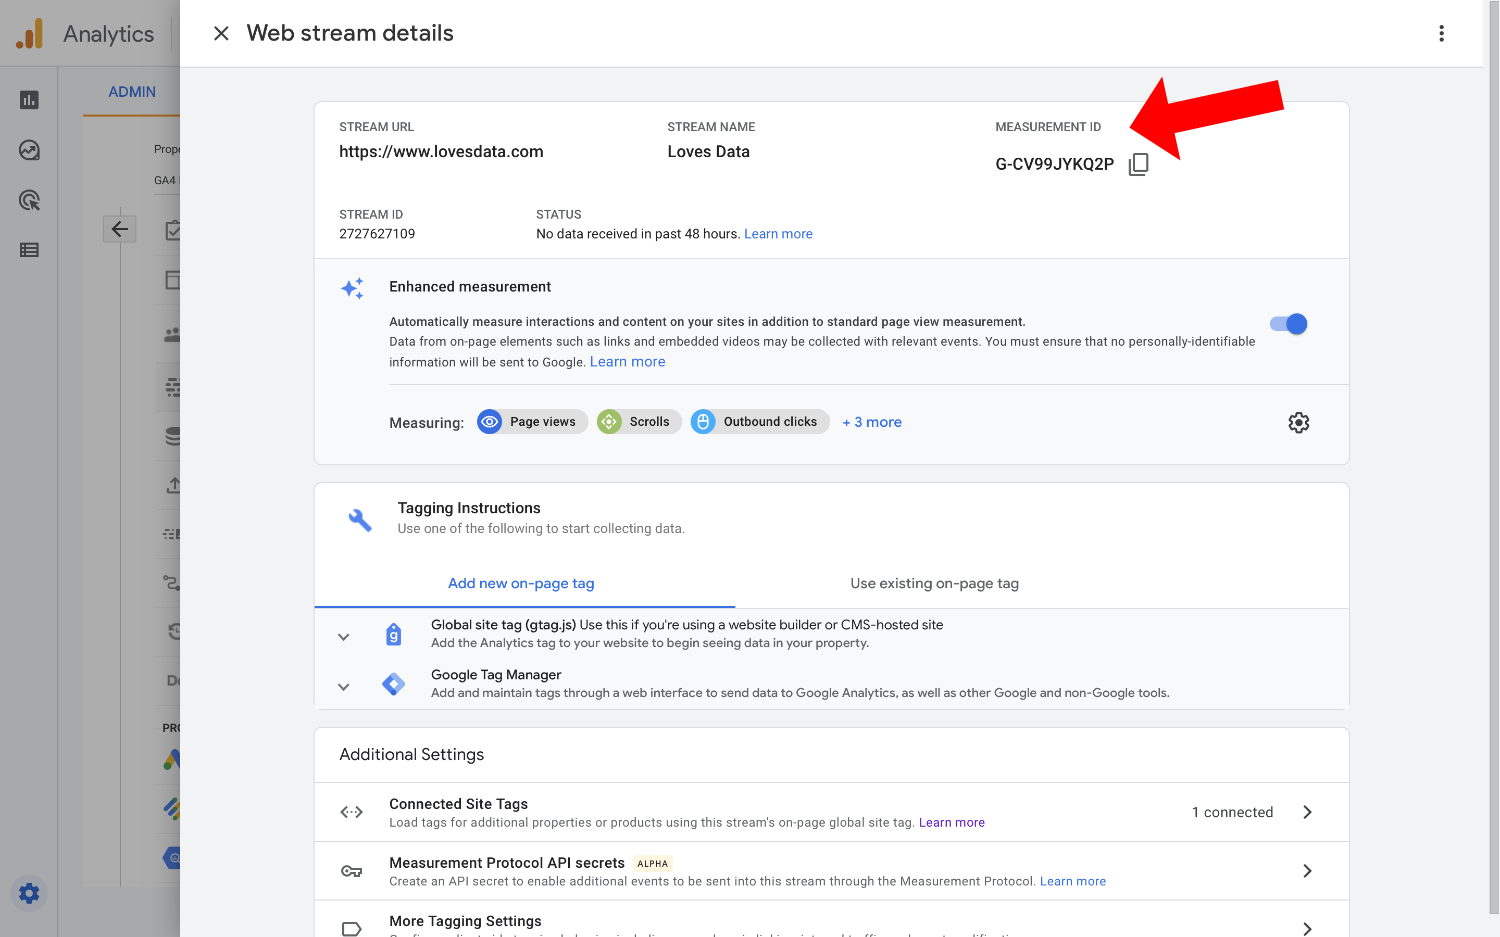Open the Reports icon in the left navigation
The image size is (1500, 937).
(28, 99)
